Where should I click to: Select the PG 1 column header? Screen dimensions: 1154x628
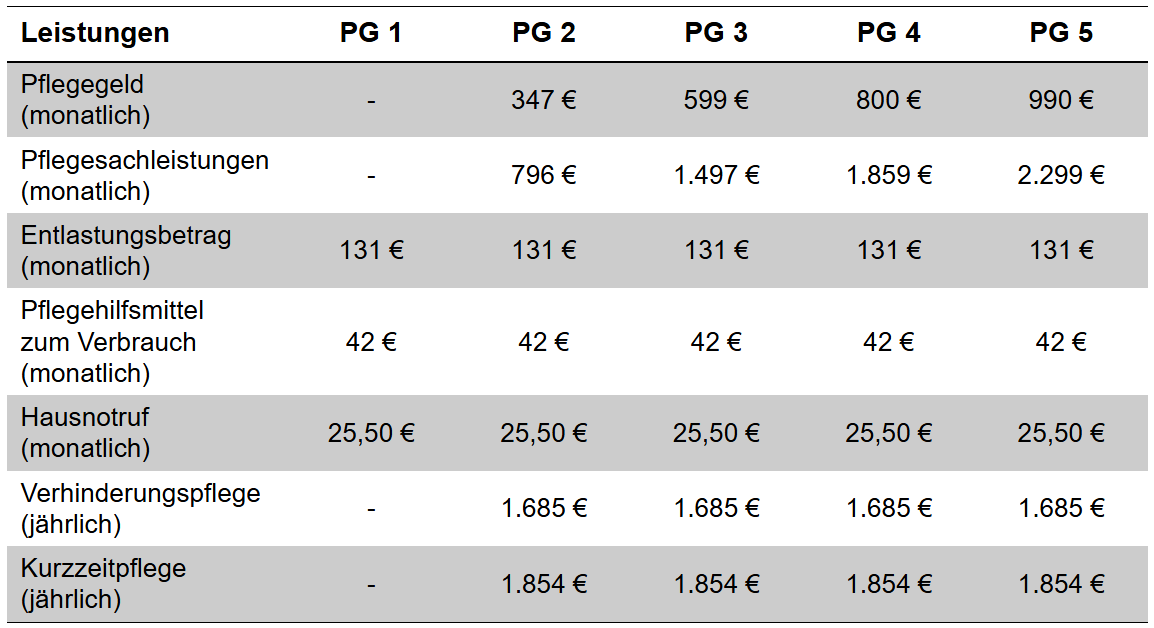pos(371,33)
